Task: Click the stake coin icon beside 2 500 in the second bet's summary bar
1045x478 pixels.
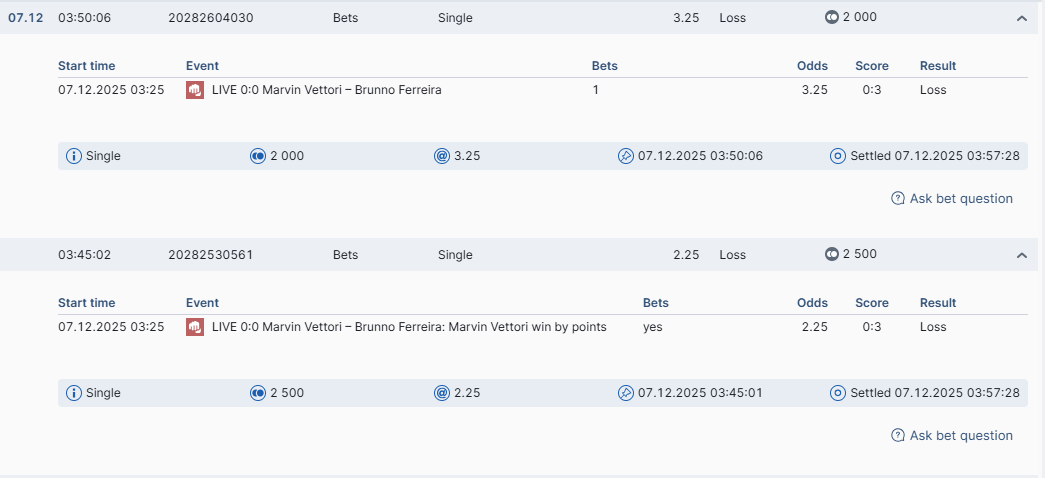Action: [x=258, y=393]
